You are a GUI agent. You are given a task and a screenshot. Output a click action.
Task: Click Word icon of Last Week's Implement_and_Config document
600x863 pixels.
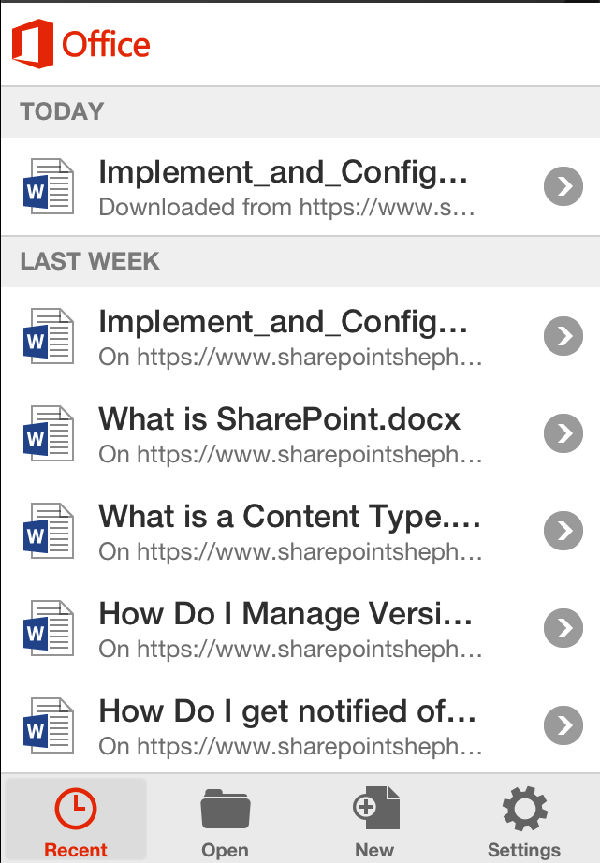(x=48, y=337)
